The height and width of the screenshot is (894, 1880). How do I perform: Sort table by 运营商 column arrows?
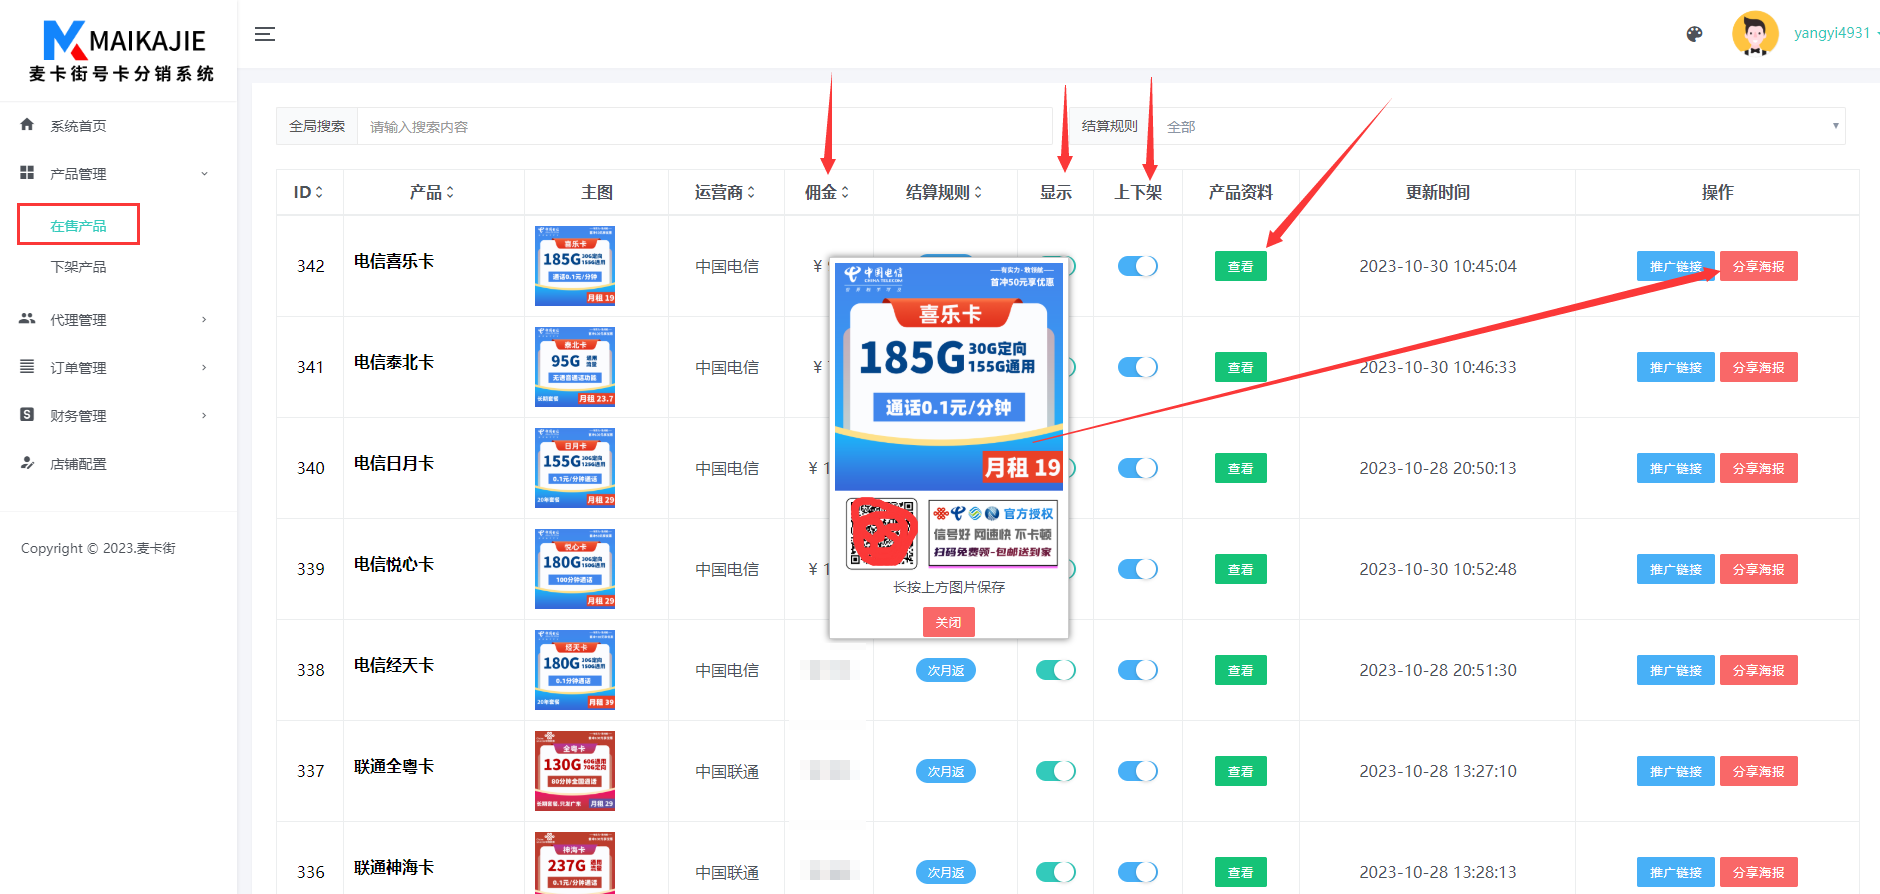[x=751, y=192]
